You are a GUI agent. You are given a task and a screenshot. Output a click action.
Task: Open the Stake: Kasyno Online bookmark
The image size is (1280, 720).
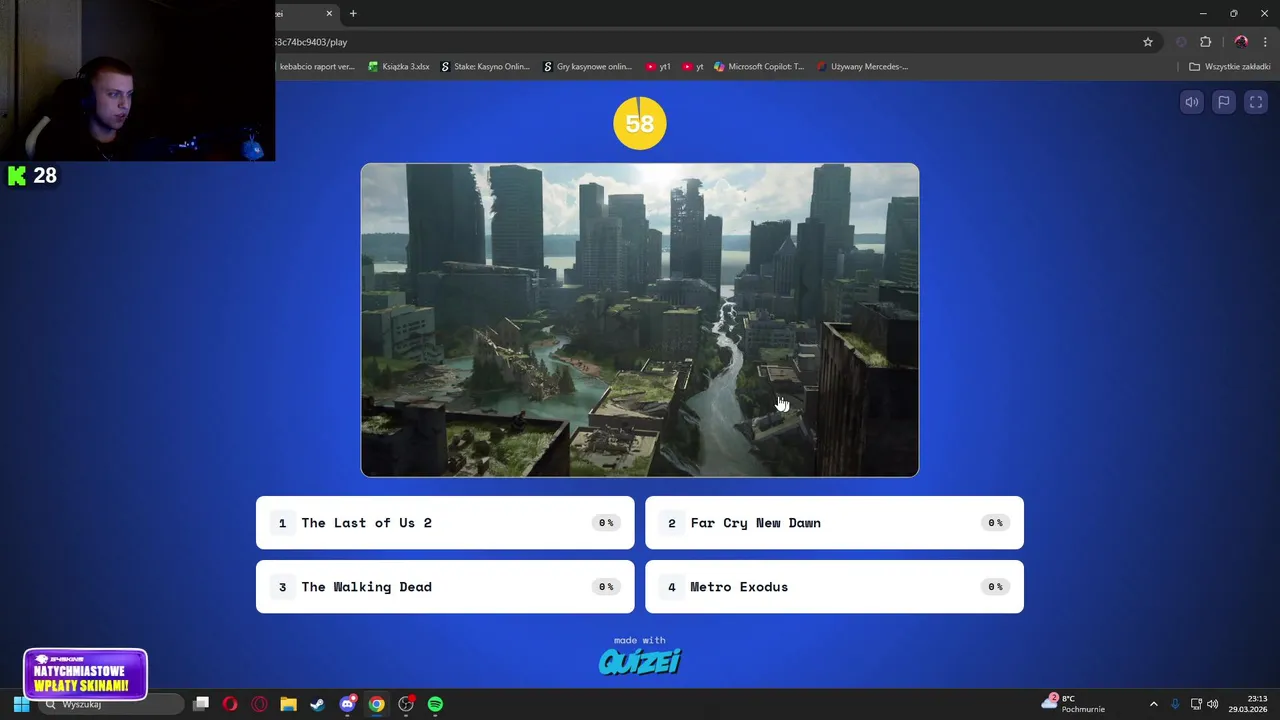[486, 67]
